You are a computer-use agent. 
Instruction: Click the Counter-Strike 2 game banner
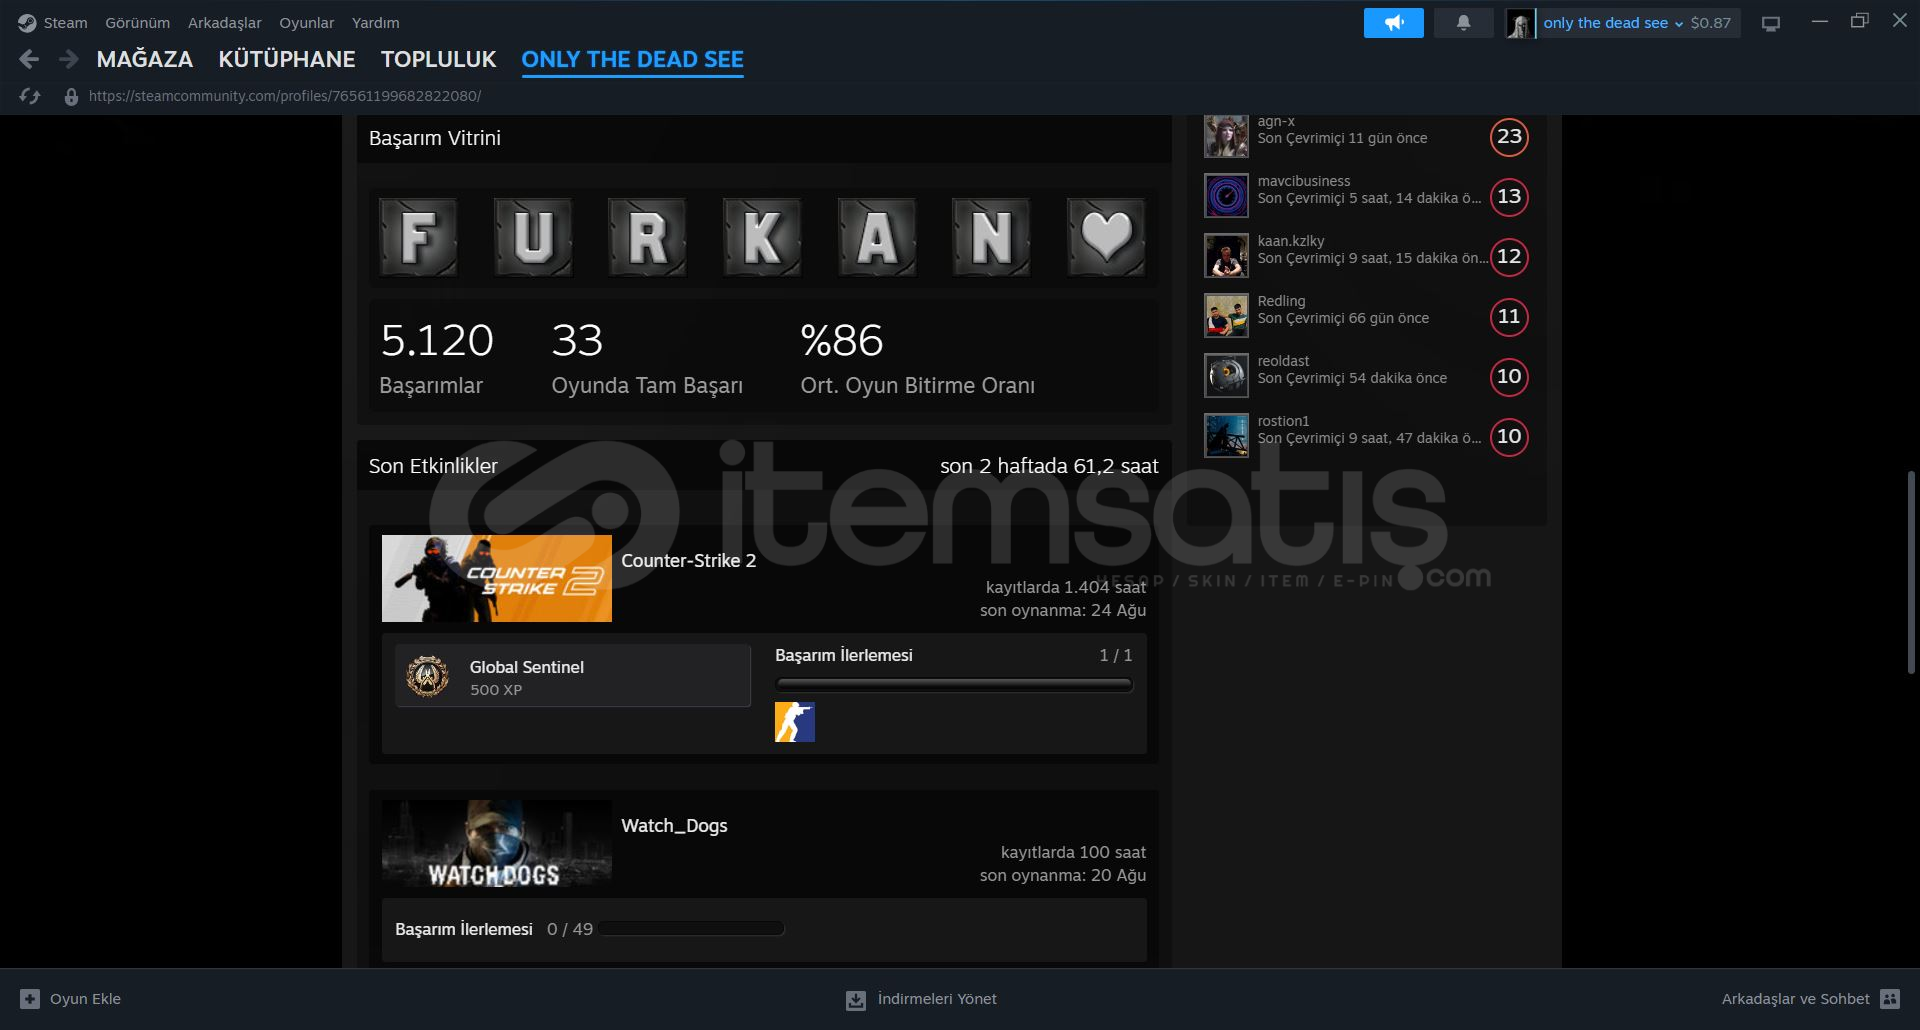click(x=496, y=578)
